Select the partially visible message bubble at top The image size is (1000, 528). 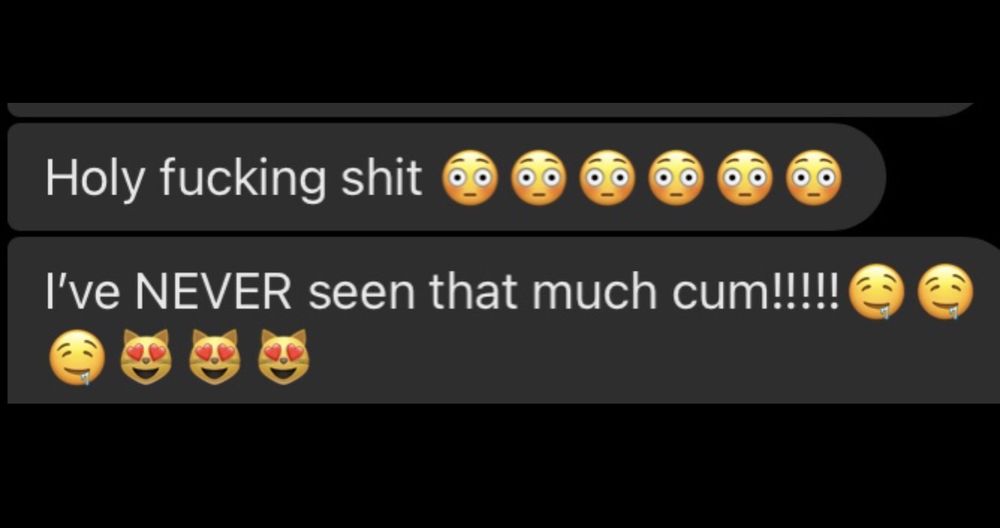(490, 110)
